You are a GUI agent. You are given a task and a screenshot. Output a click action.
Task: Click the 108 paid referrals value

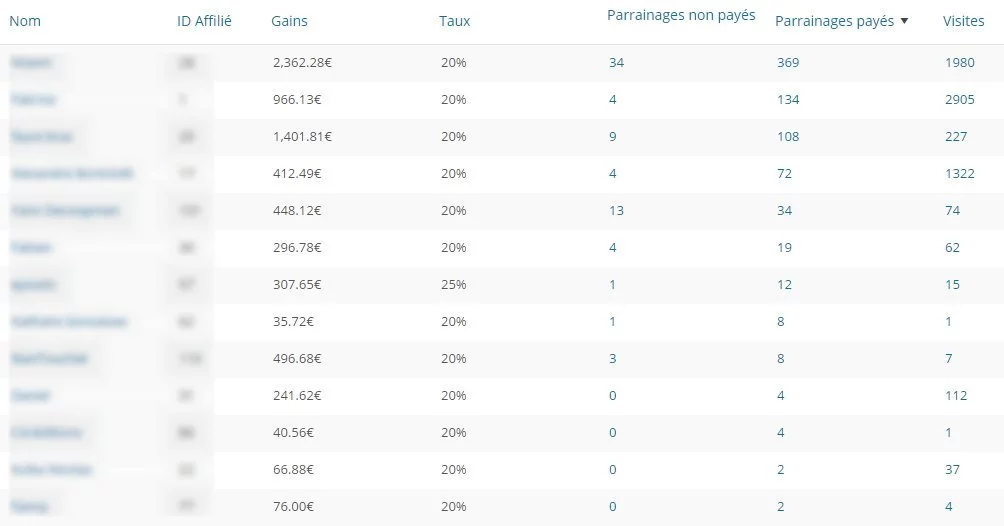788,137
